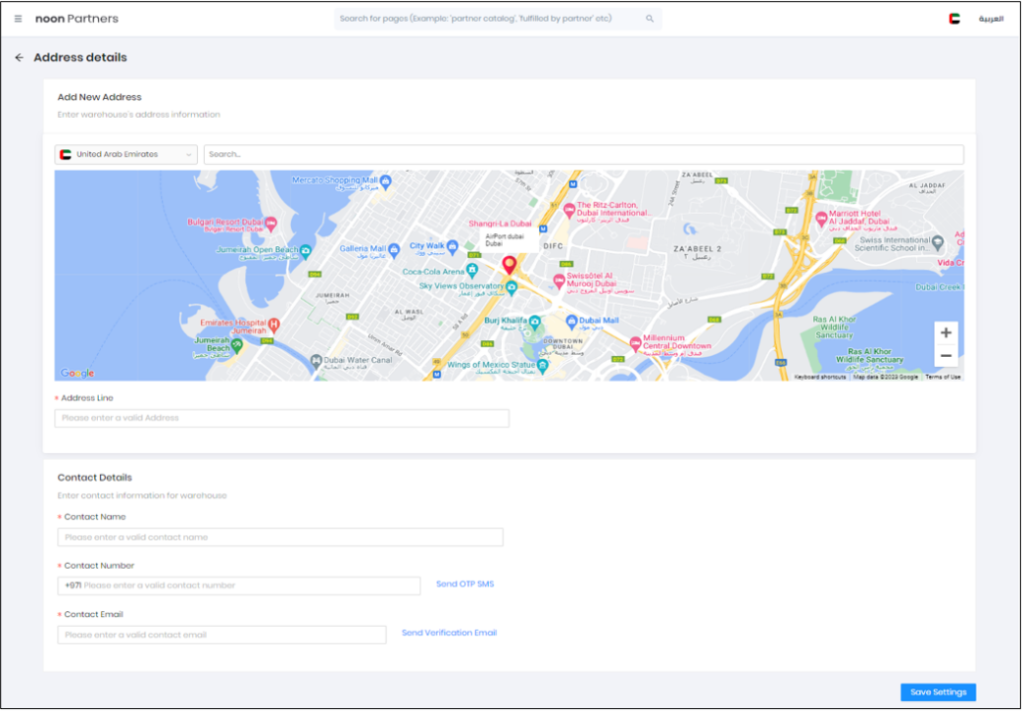The width and height of the screenshot is (1024, 712).
Task: Click the Swissôtel Al Murooj marker
Action: [x=559, y=281]
